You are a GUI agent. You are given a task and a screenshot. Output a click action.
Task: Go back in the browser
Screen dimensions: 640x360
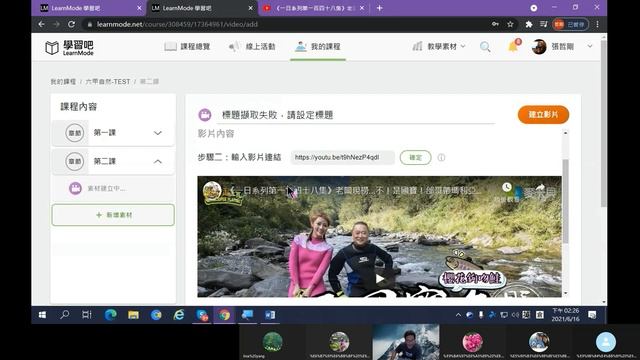click(41, 24)
